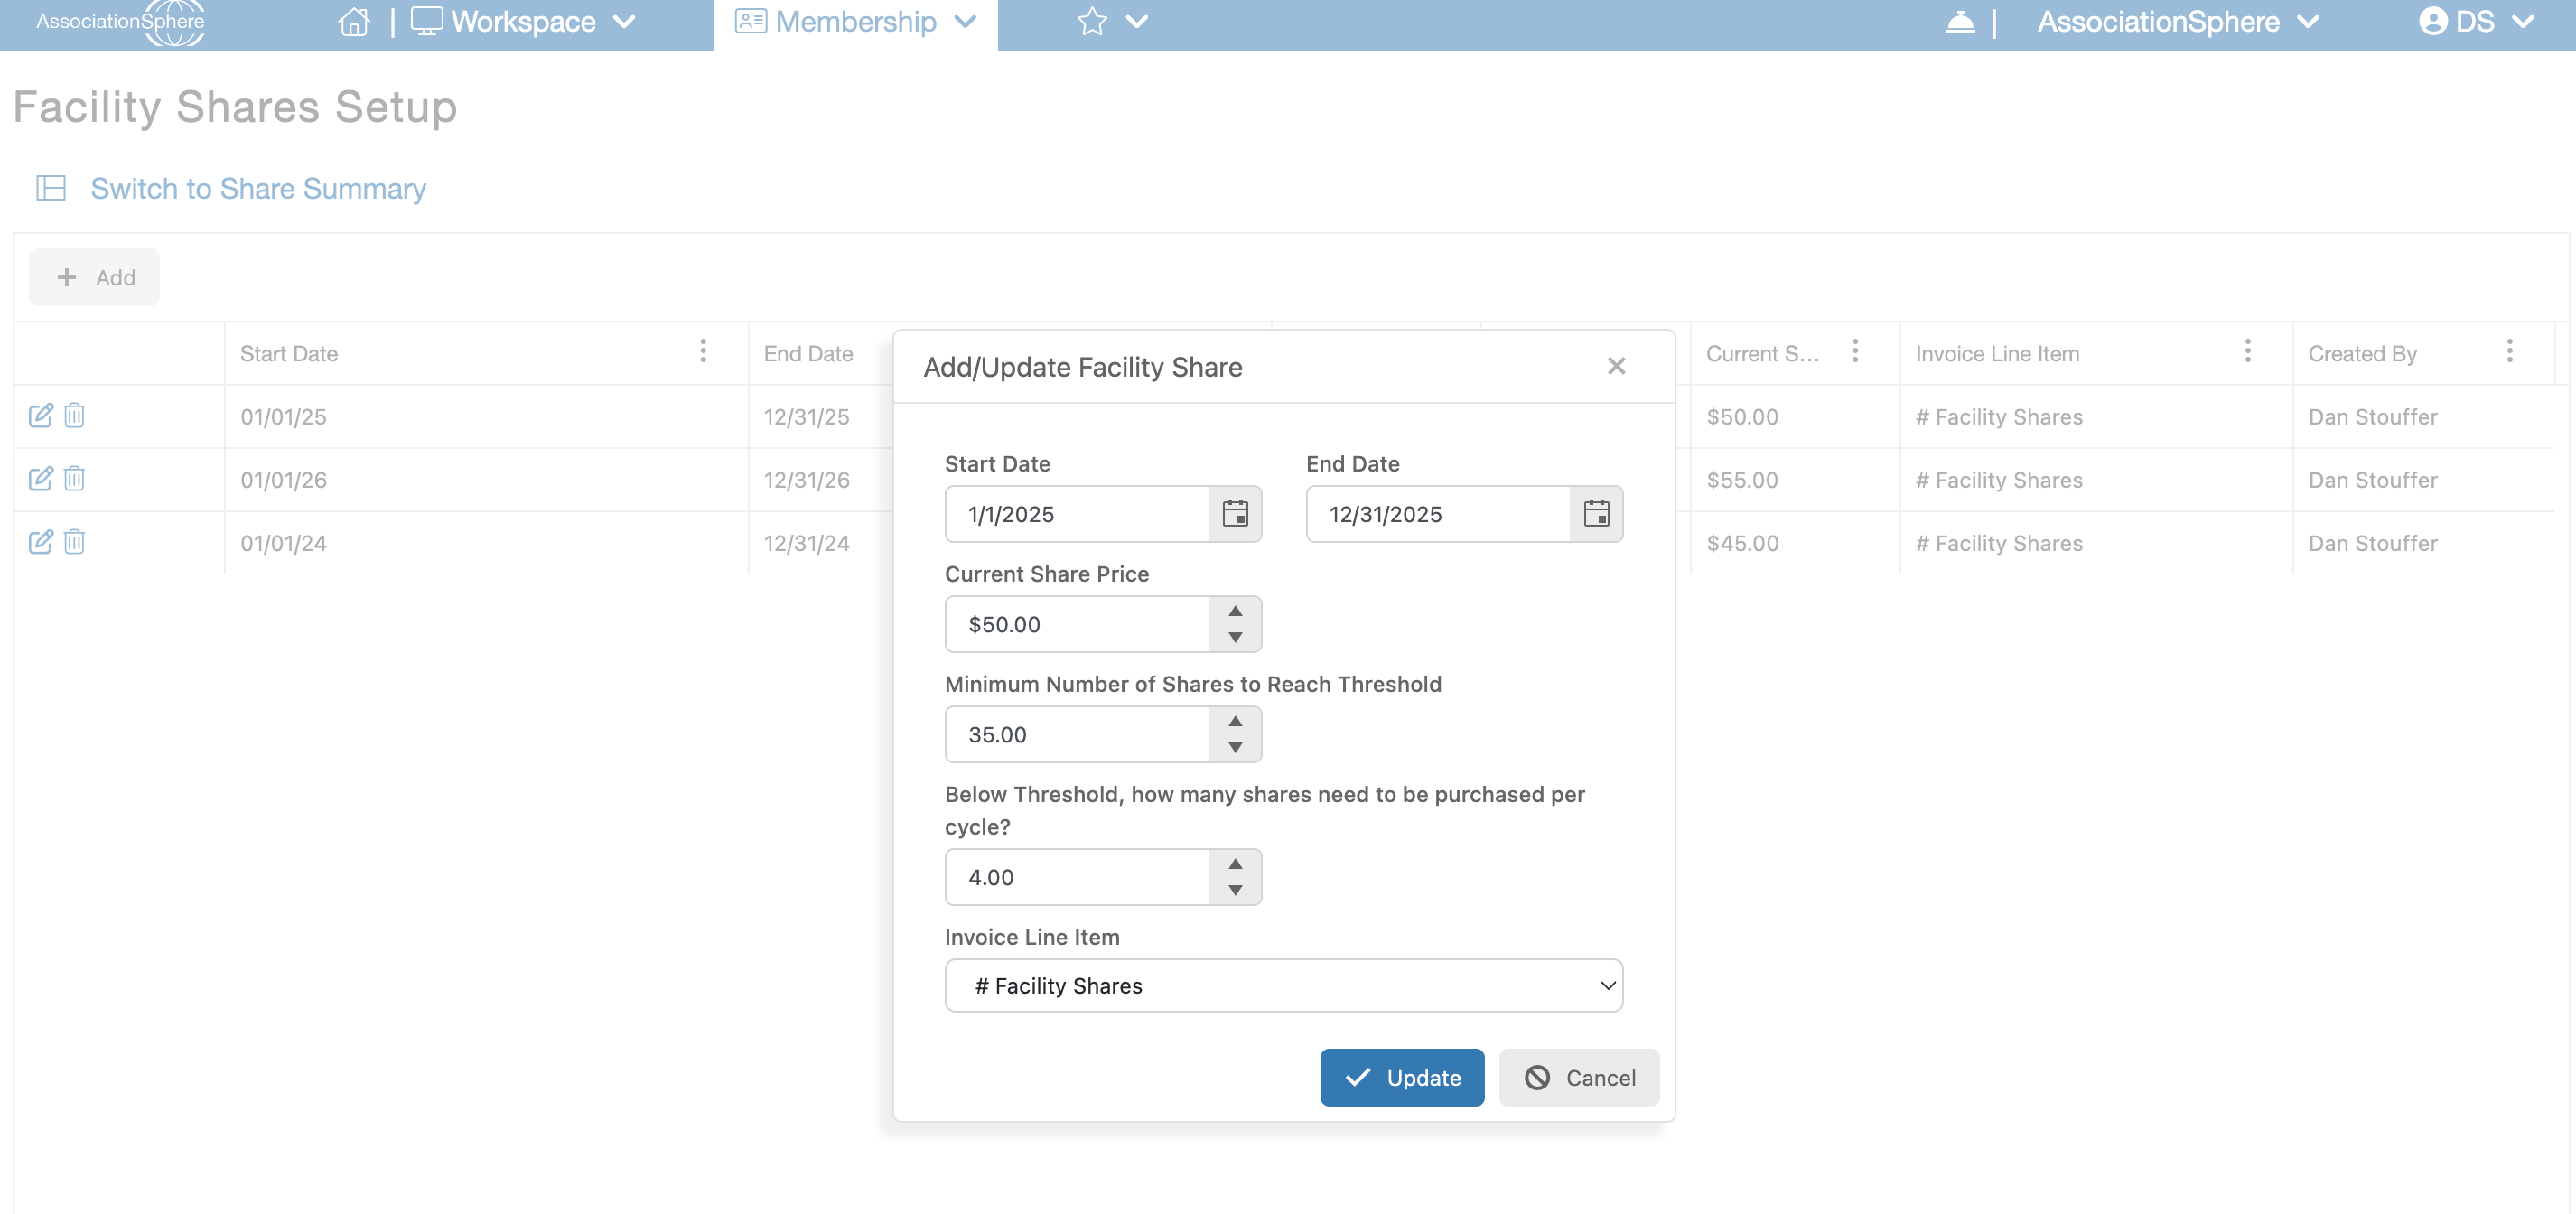Click the AssociationSphere logo
The image size is (2576, 1214).
pyautogui.click(x=120, y=22)
